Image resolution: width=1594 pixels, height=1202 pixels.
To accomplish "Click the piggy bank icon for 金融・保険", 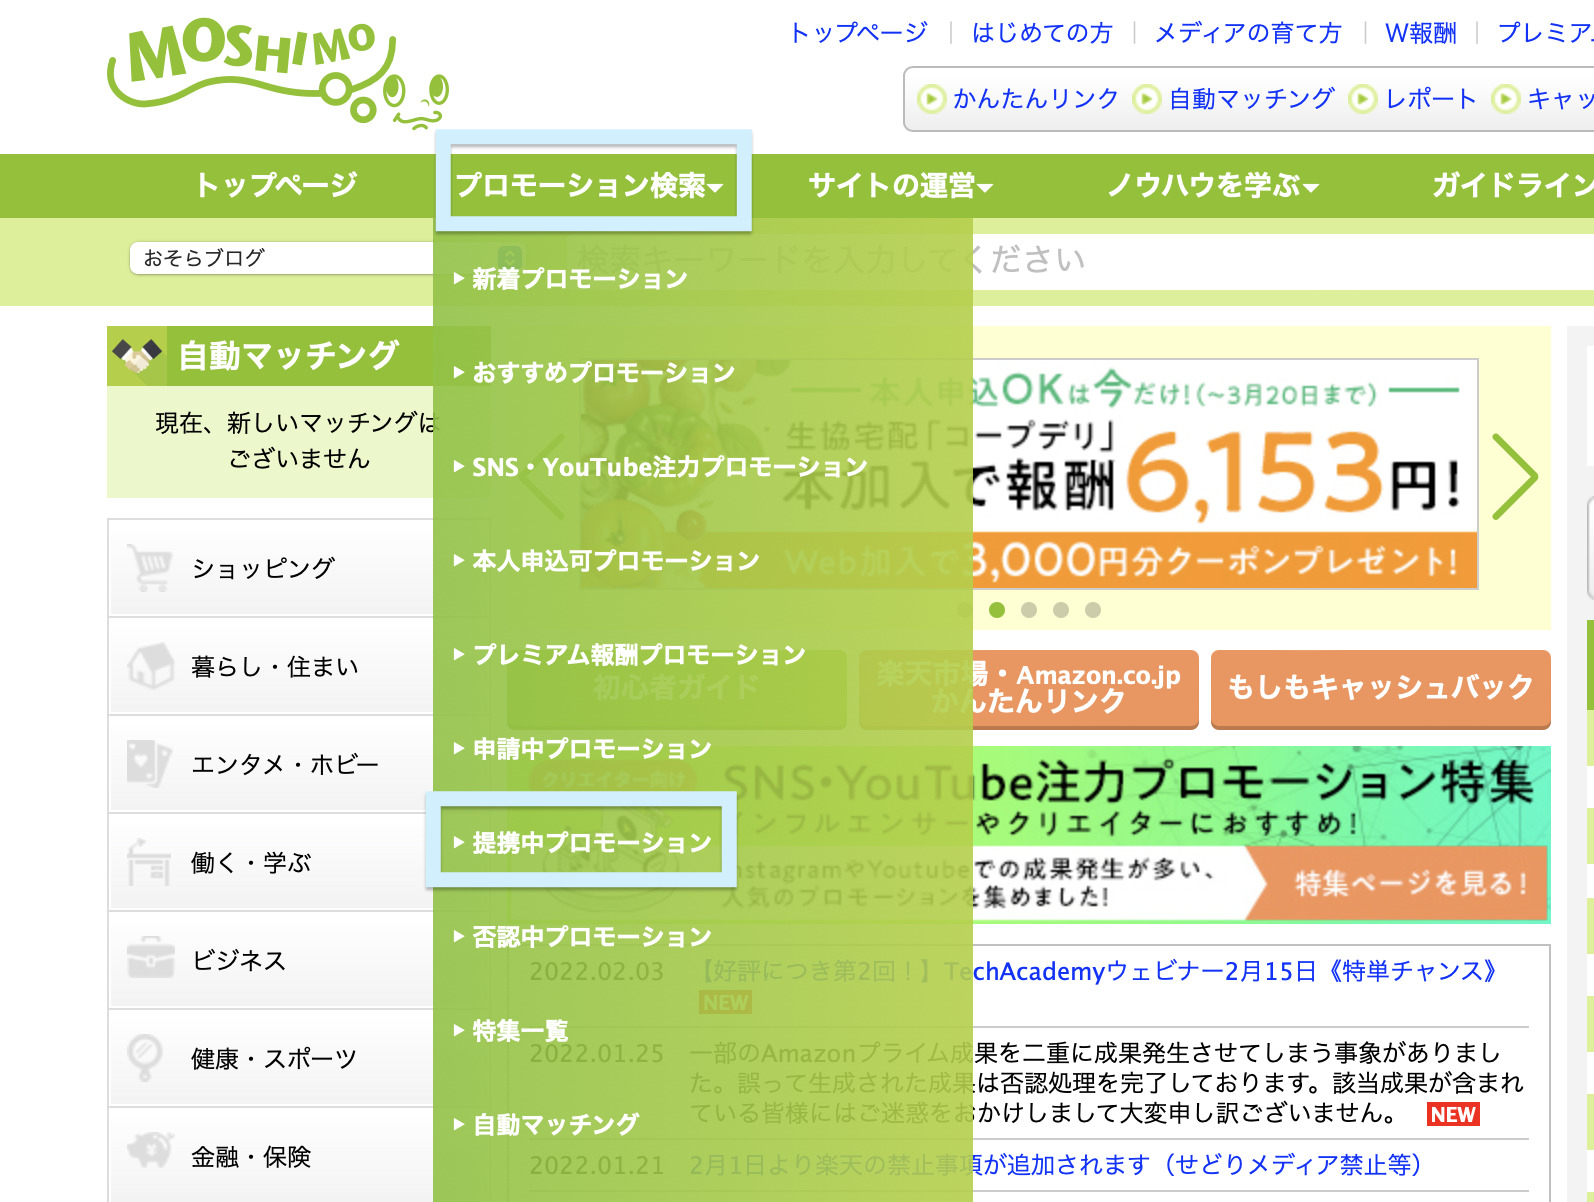I will coord(150,1151).
